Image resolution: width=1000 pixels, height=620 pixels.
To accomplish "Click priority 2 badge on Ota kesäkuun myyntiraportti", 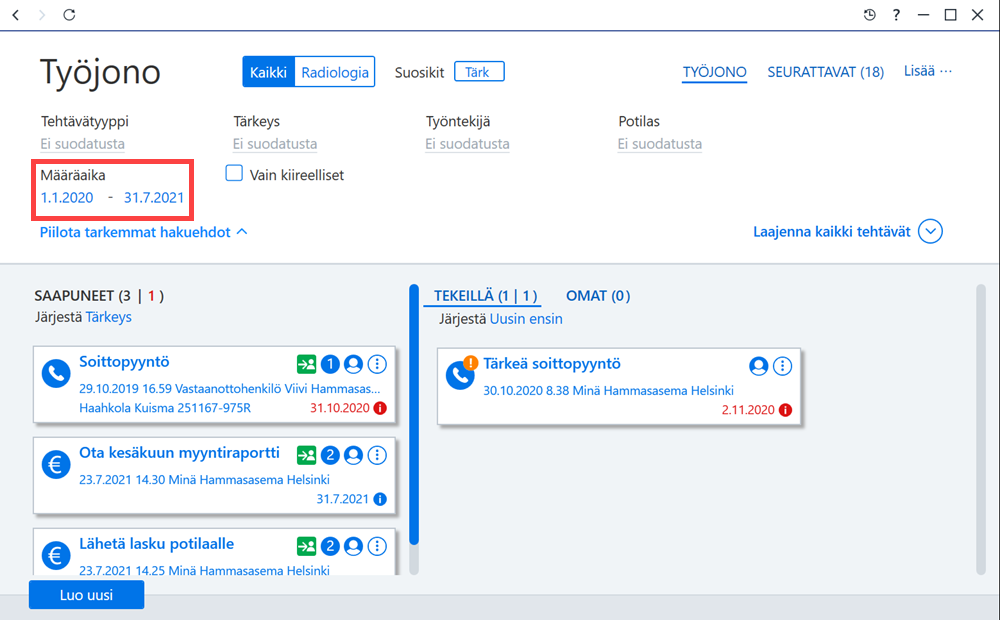I will point(330,455).
